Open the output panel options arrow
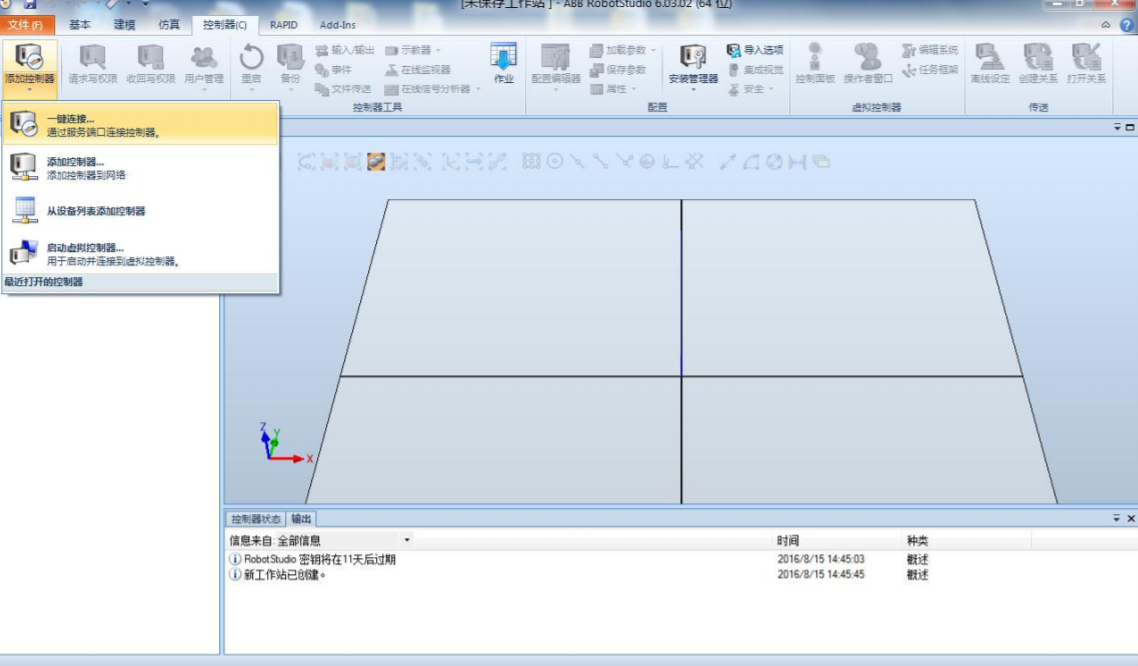 pyautogui.click(x=1116, y=518)
